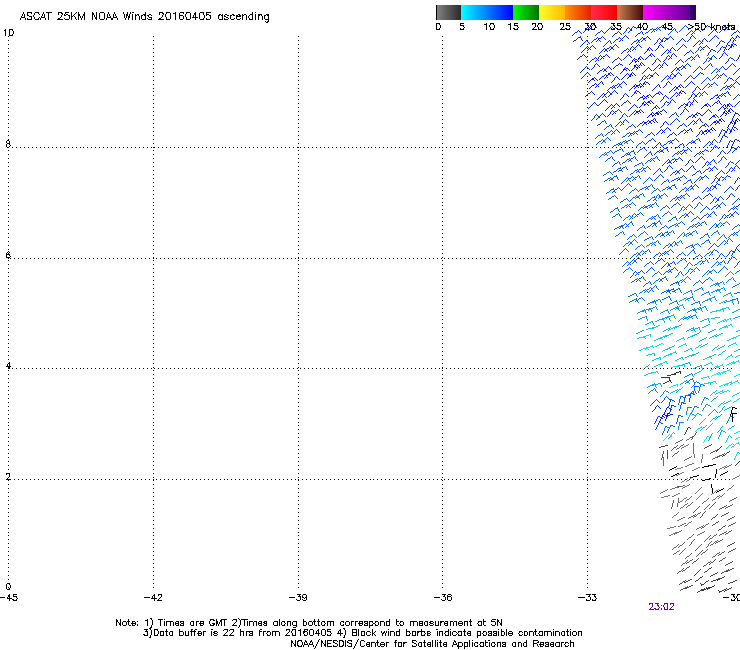Click the yellow 20–25 knots color segment
This screenshot has width=740, height=650.
(552, 12)
